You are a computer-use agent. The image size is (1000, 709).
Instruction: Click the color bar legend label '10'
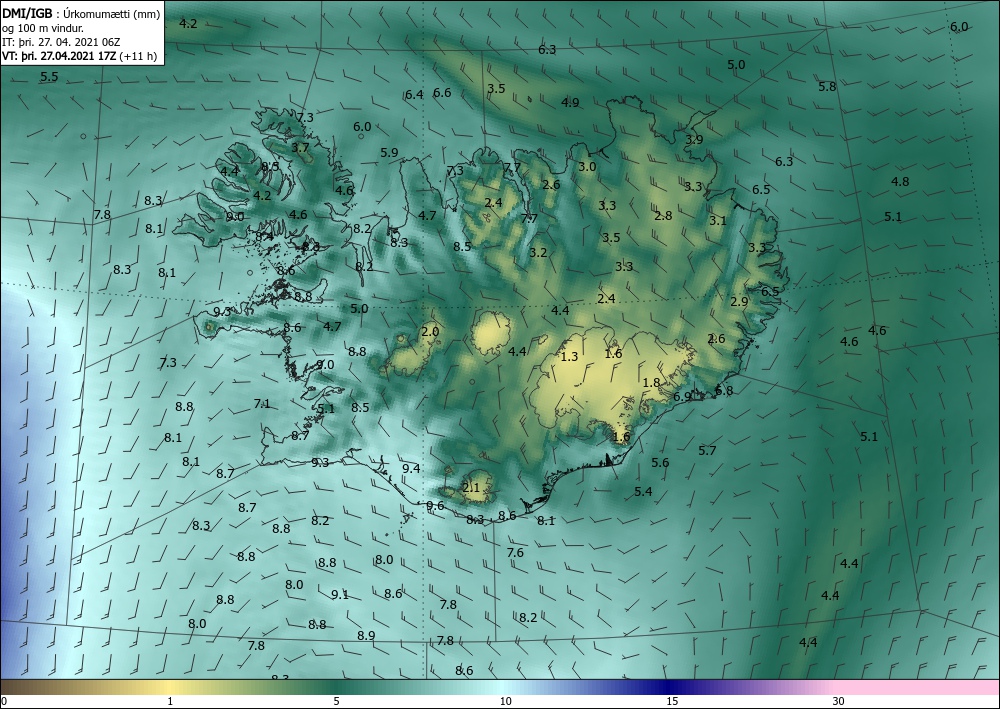[x=506, y=702]
